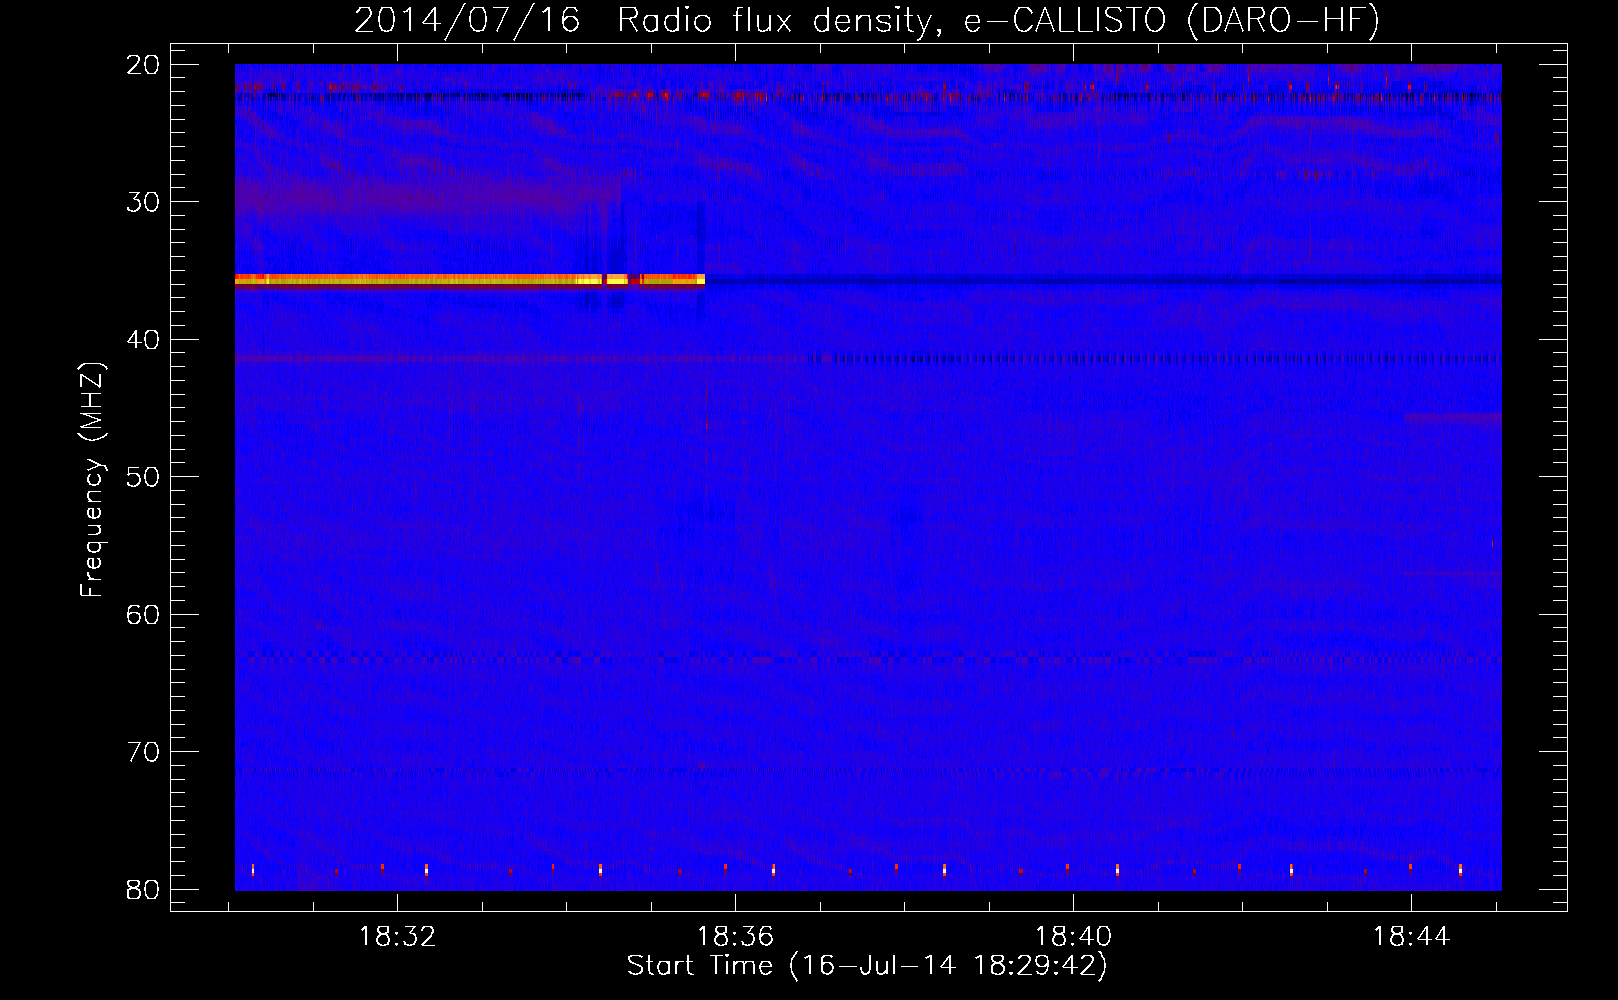Click the time tick label '18:36'
This screenshot has width=1618, height=1000.
coord(736,937)
